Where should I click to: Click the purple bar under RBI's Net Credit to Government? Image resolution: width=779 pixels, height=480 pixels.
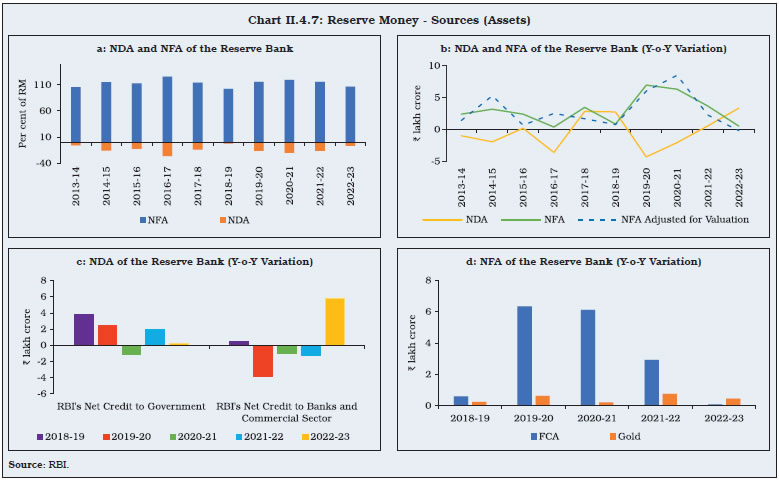pos(84,329)
